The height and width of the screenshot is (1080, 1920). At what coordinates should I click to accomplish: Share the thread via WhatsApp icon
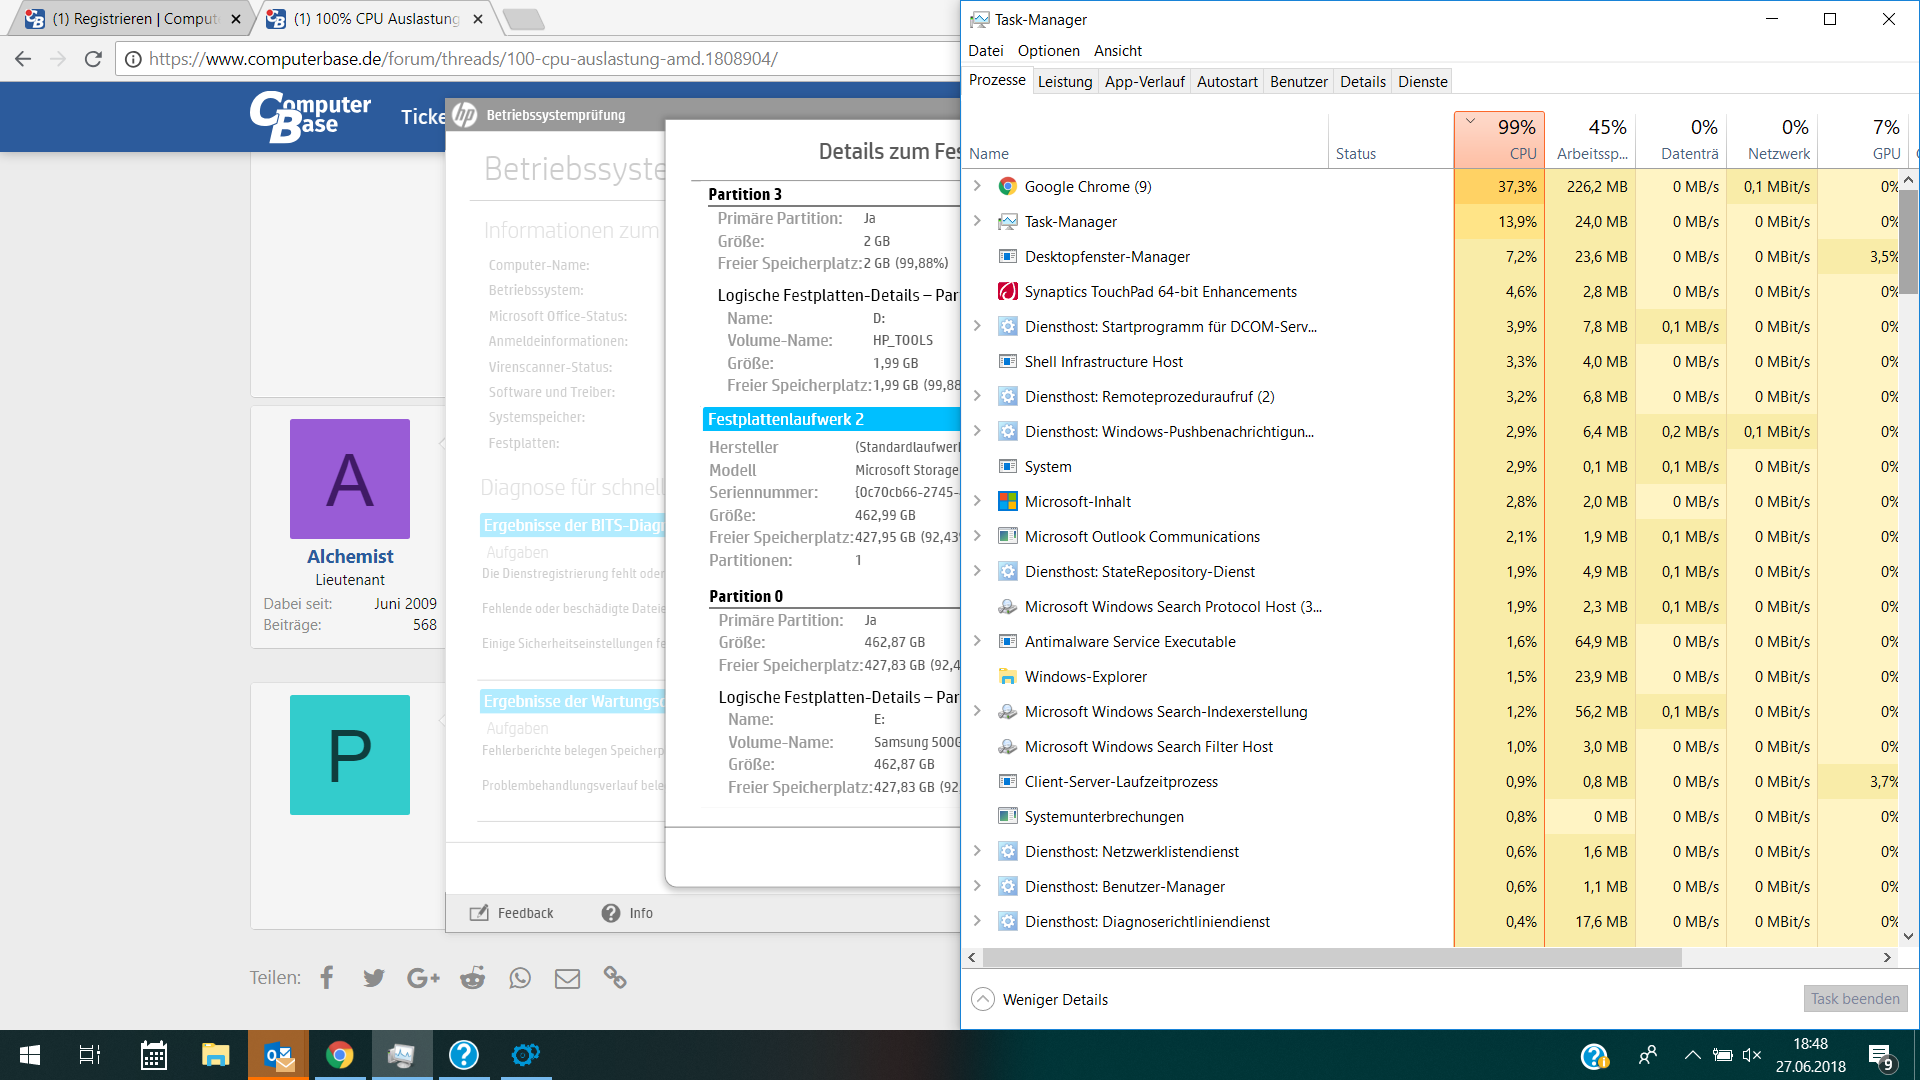(x=520, y=978)
